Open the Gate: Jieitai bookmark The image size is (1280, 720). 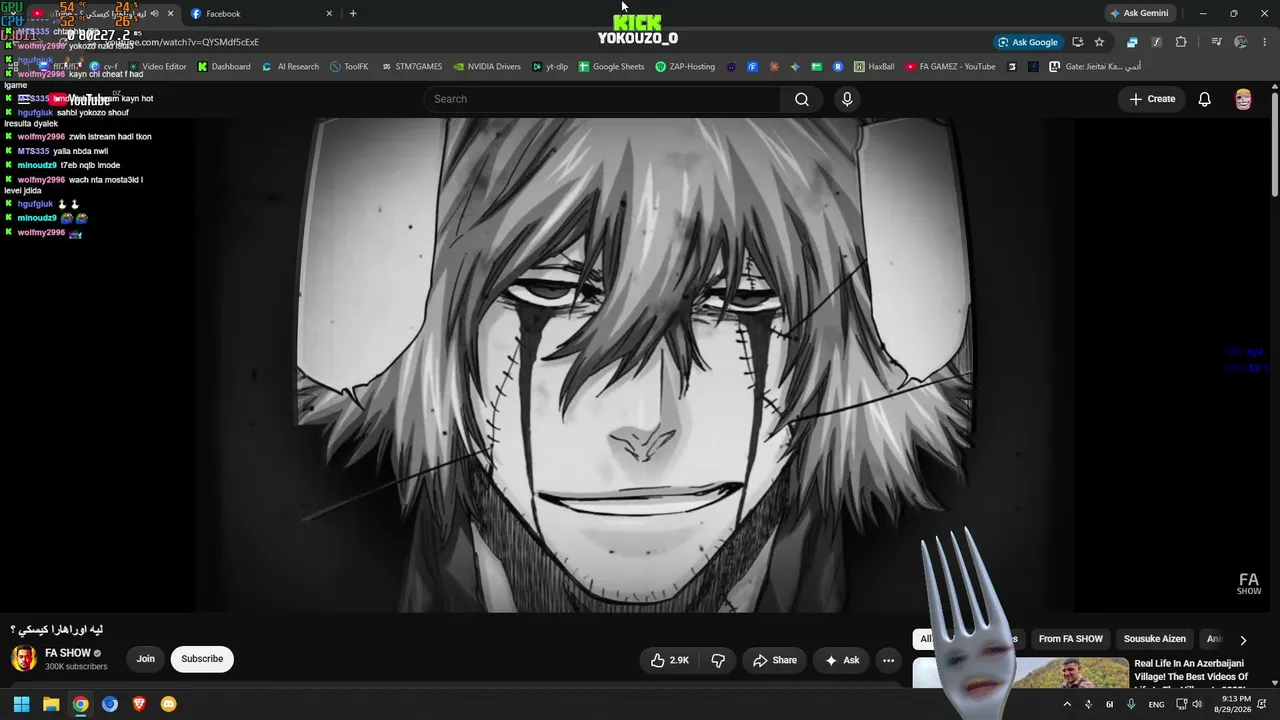[x=1094, y=67]
